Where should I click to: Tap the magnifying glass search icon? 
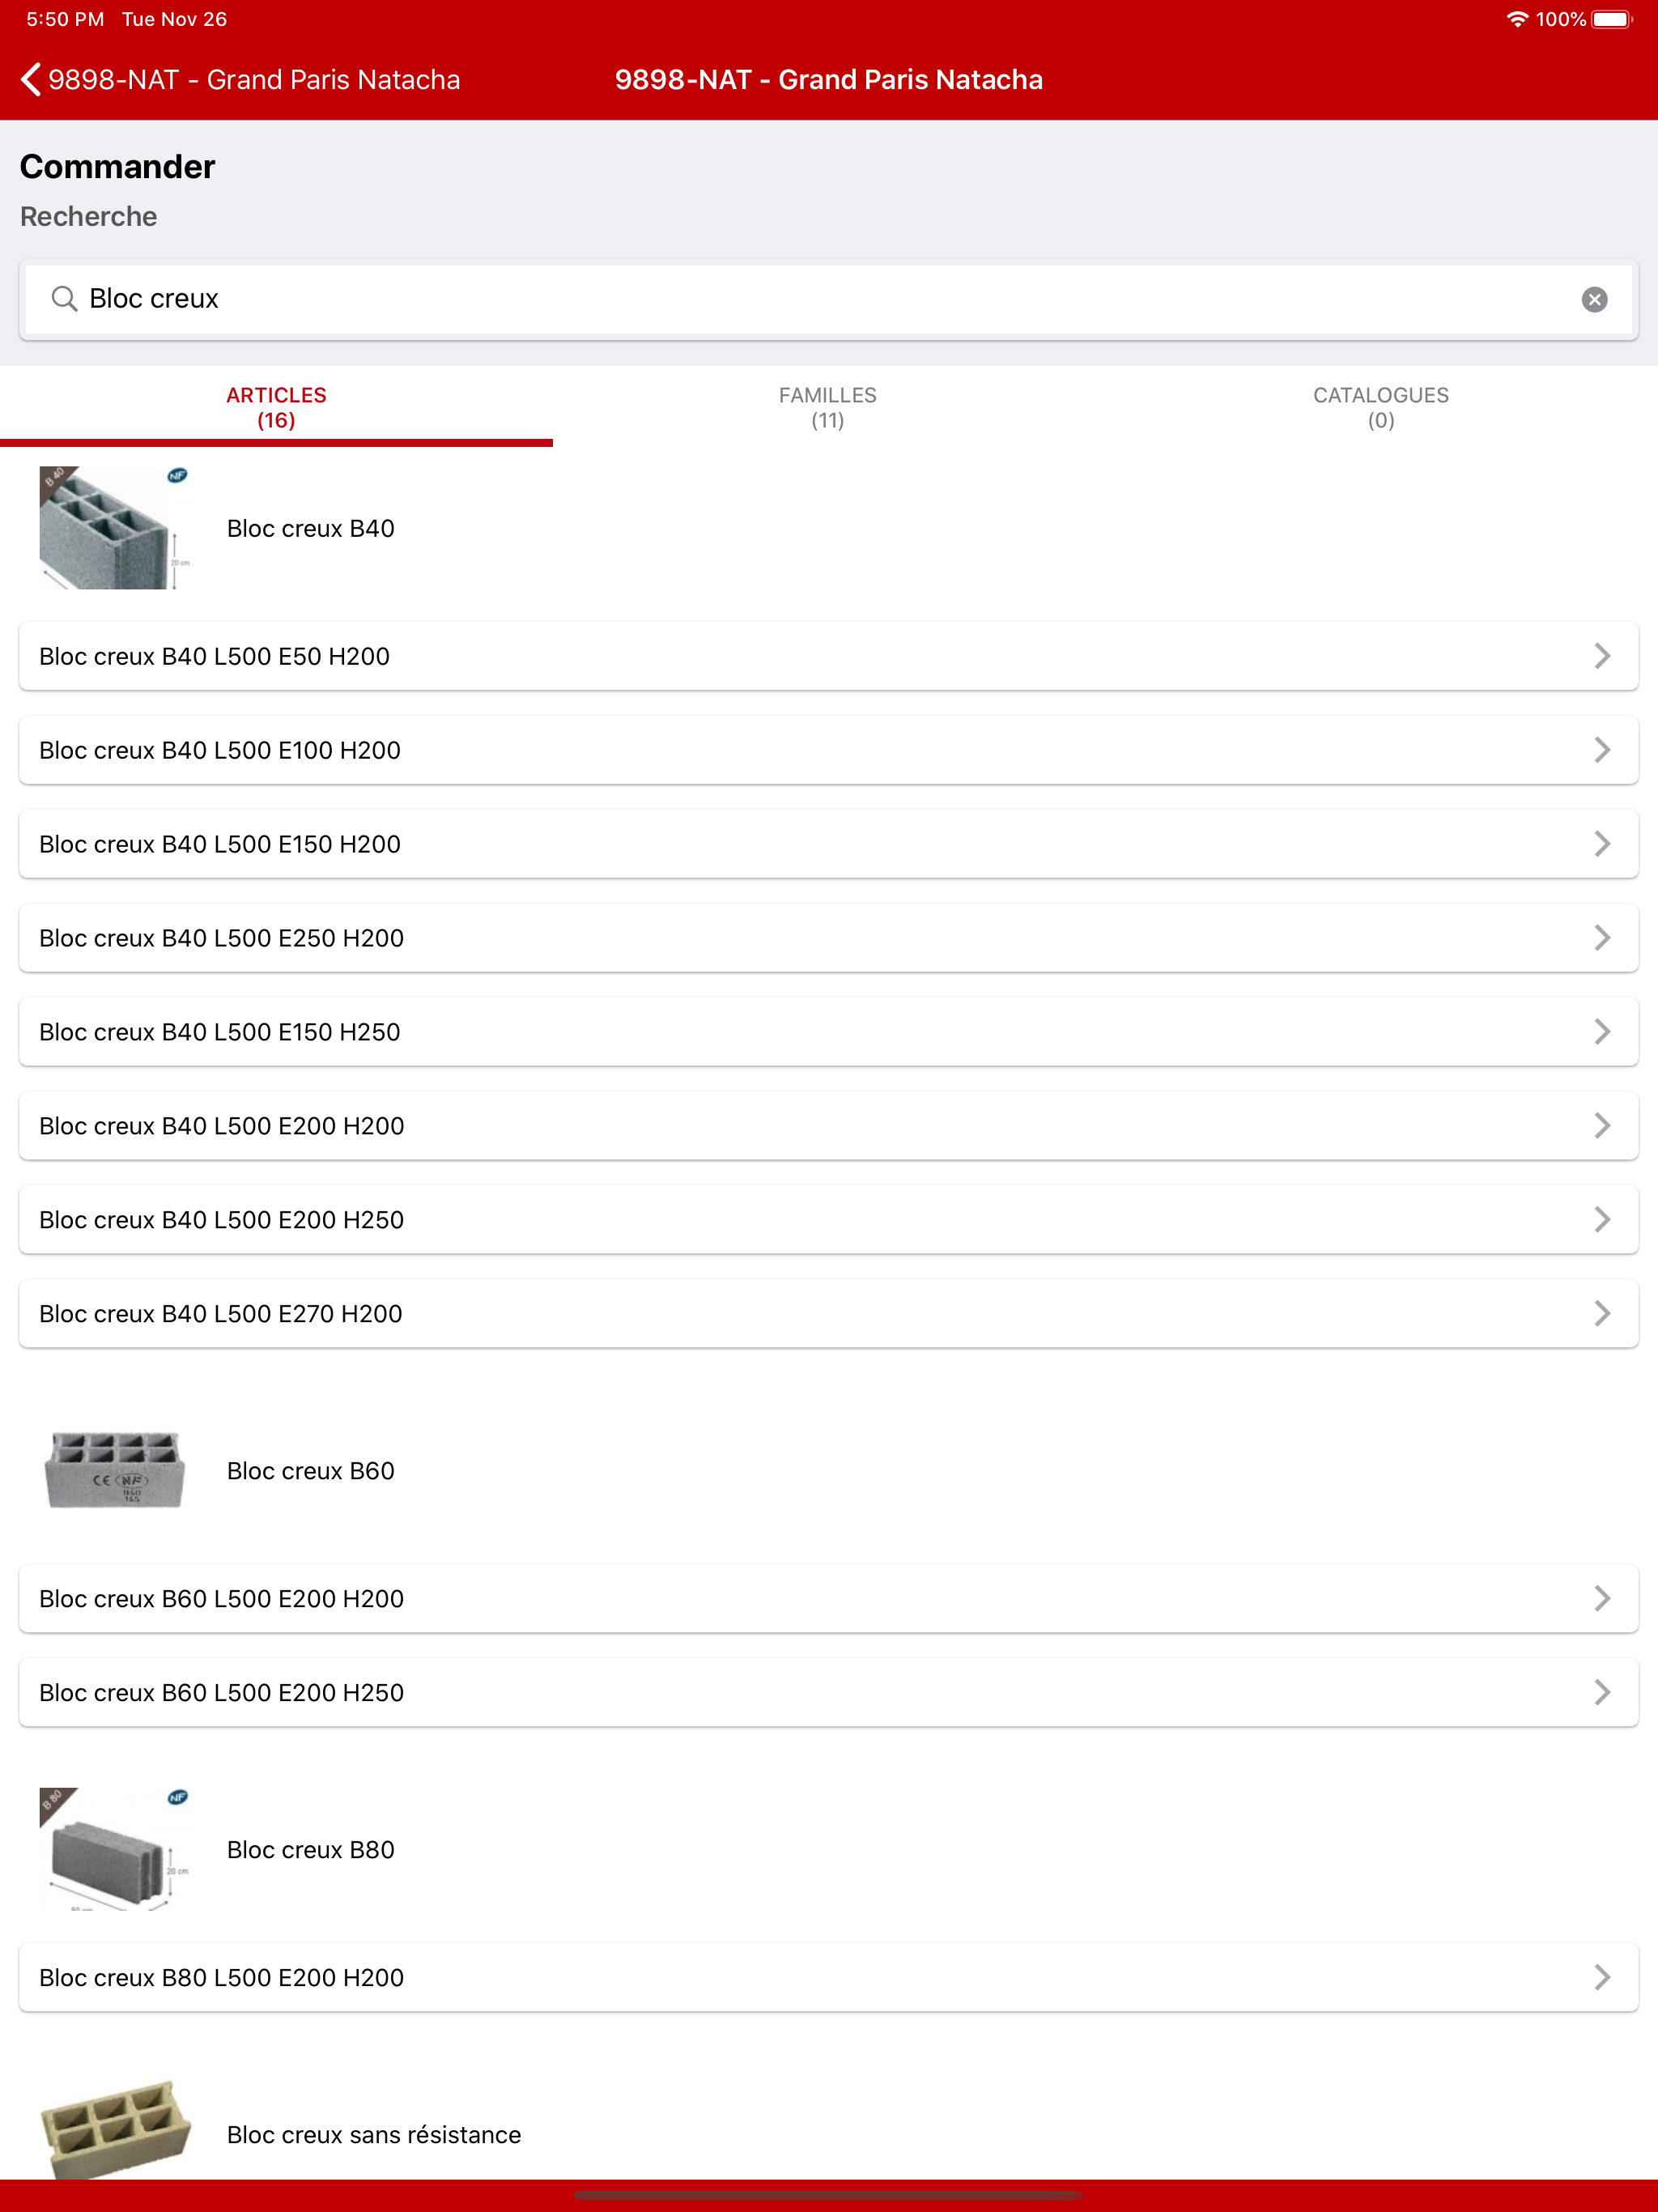pos(64,299)
